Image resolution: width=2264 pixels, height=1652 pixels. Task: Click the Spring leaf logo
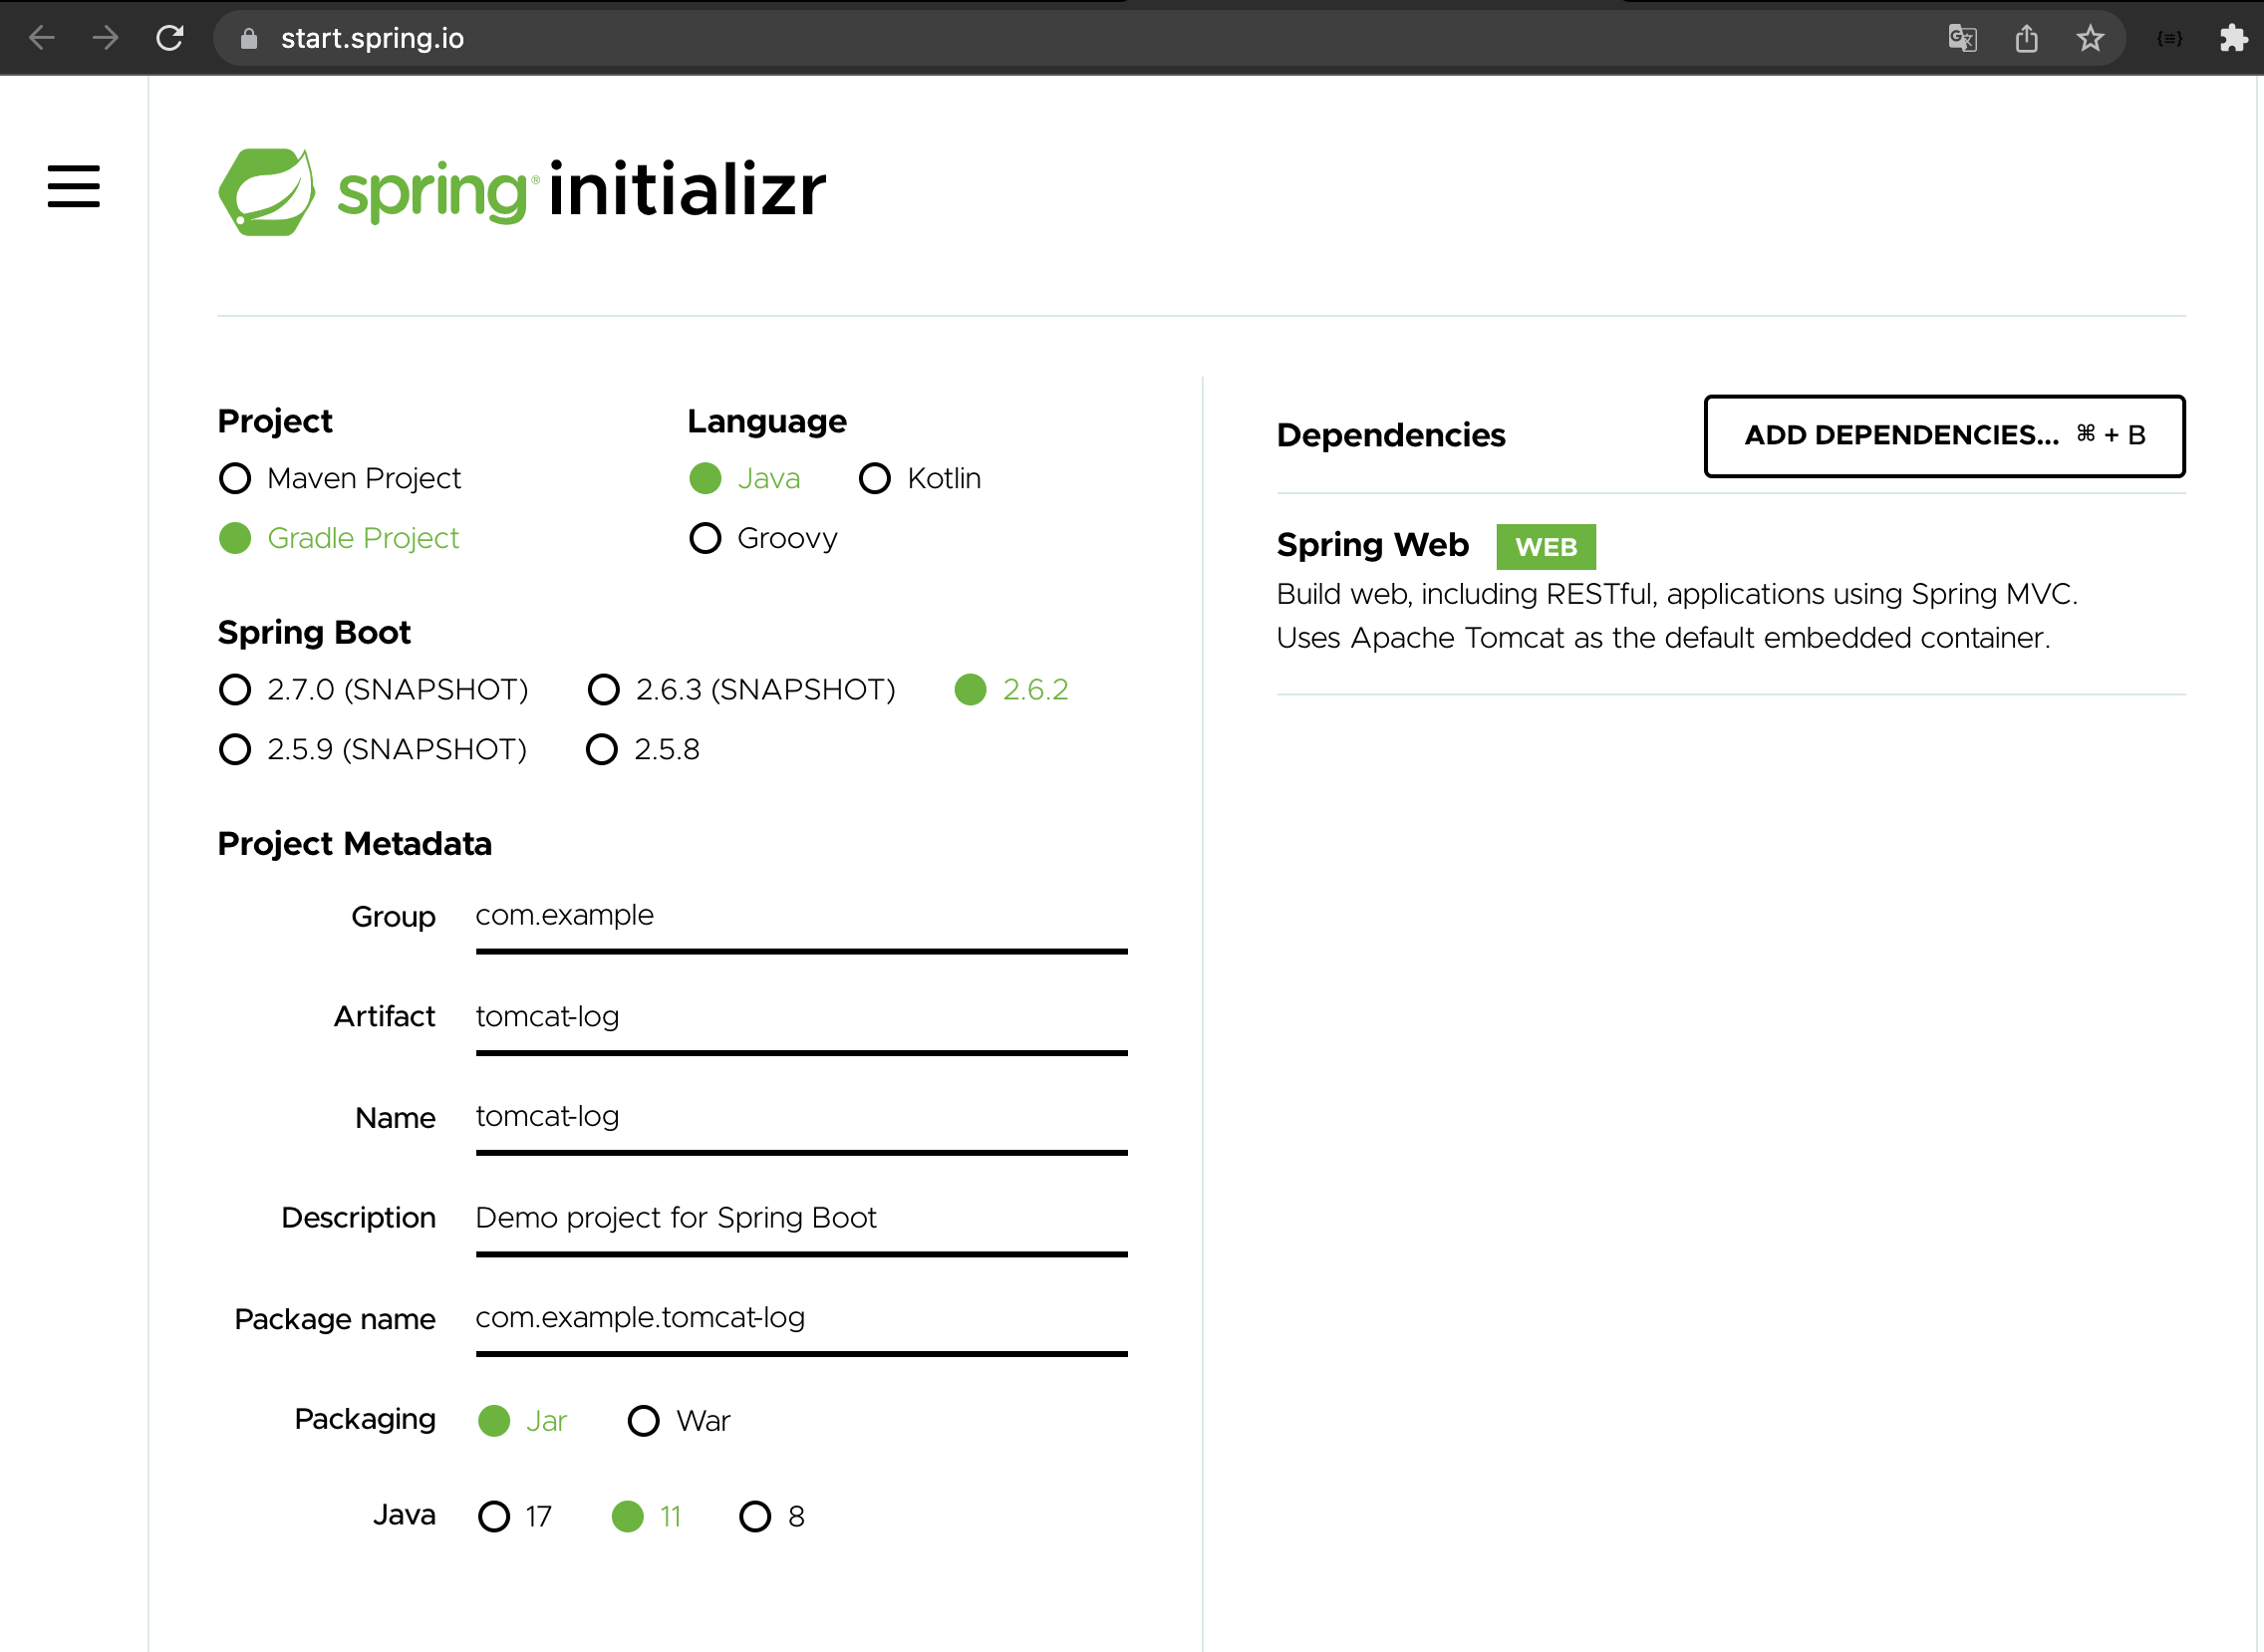point(266,191)
